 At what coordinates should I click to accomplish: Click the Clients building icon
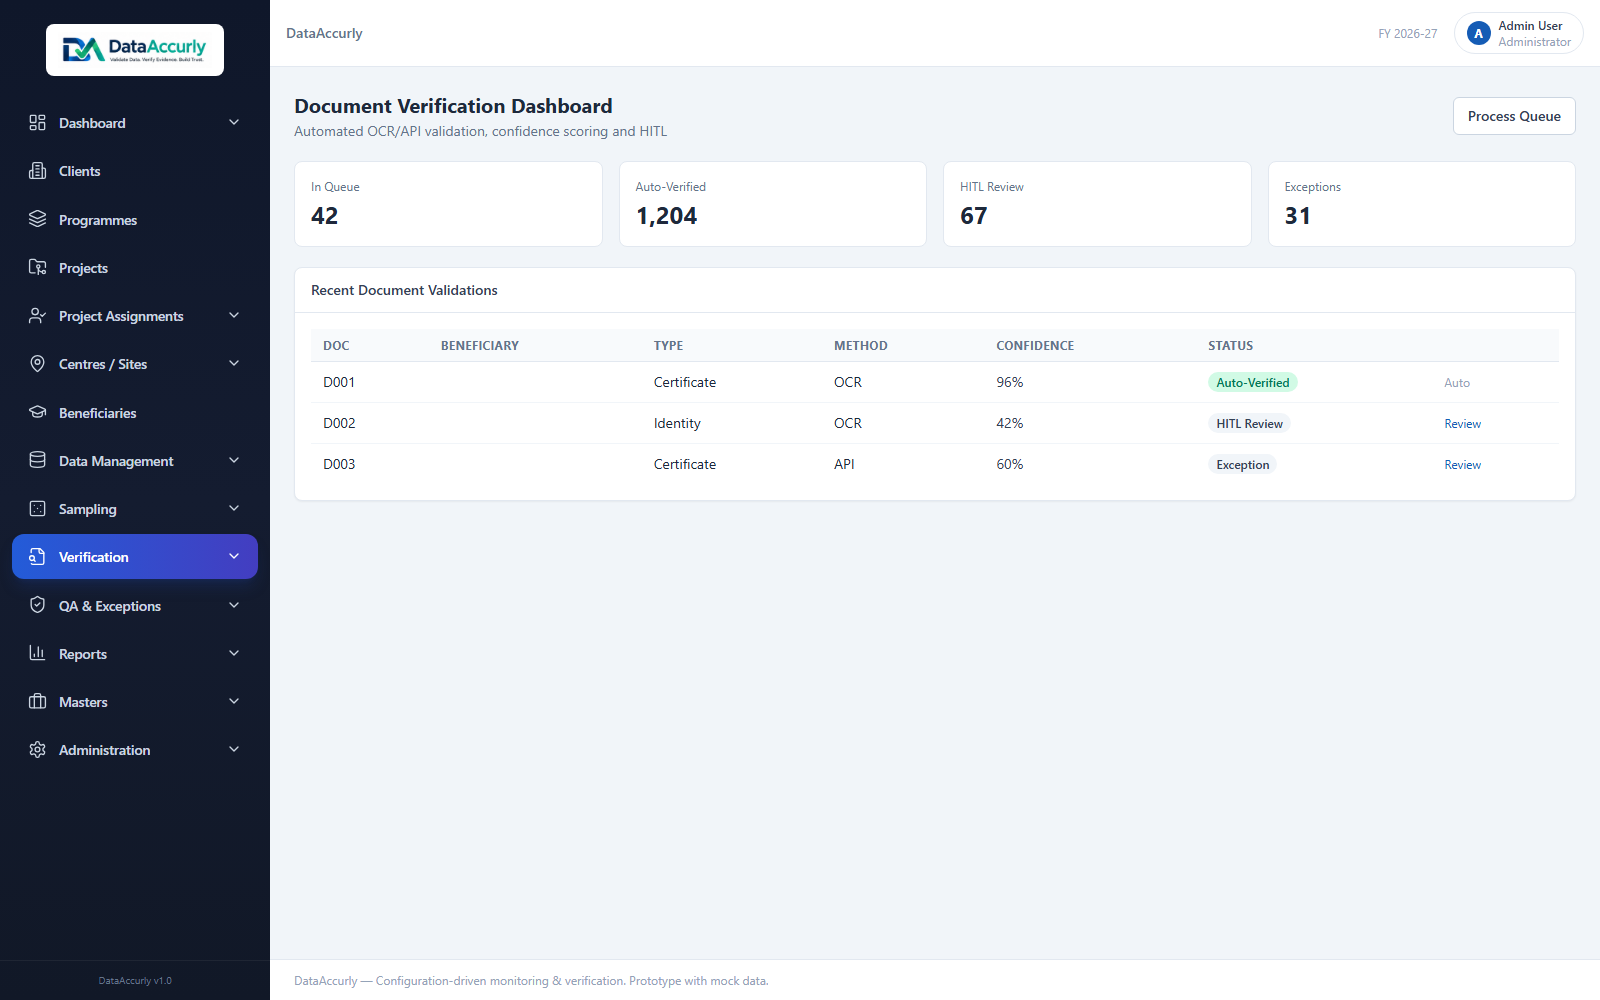pos(37,170)
